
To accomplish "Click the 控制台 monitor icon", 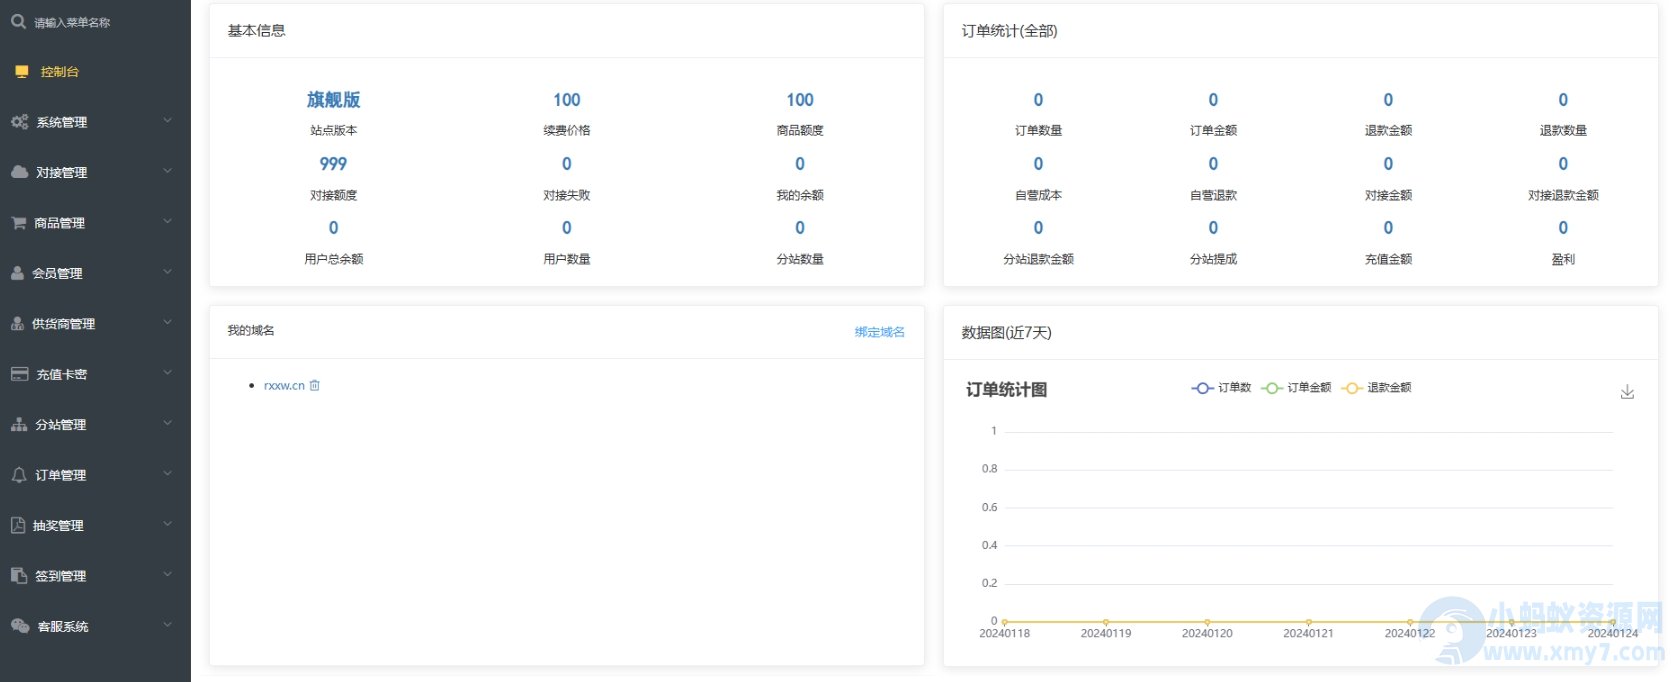I will tap(22, 72).
